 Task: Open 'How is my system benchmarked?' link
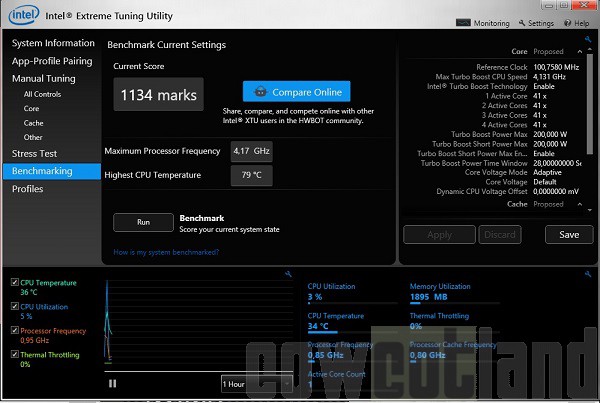166,252
